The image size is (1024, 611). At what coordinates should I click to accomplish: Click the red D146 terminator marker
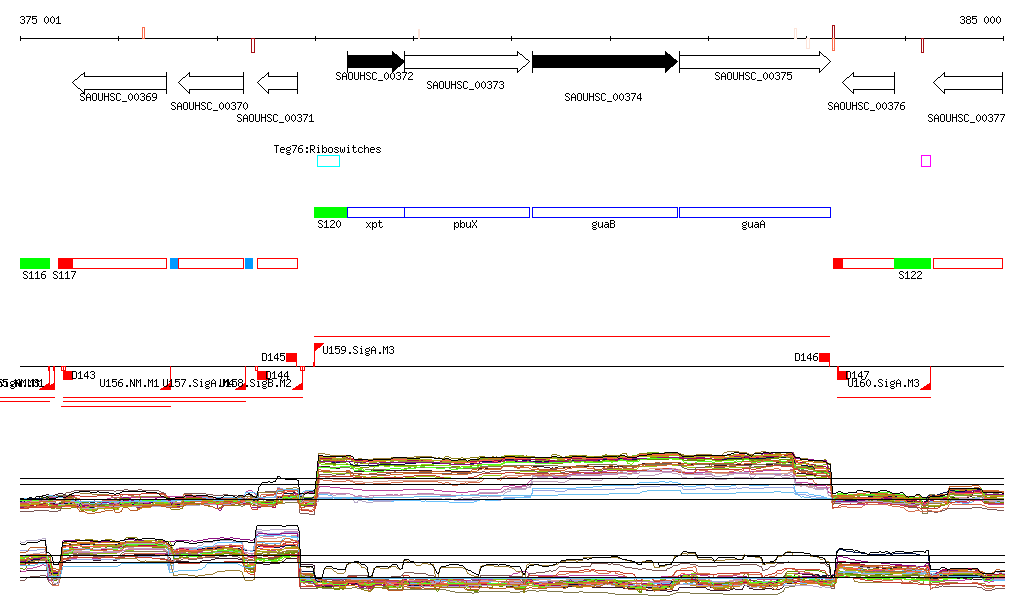(825, 357)
